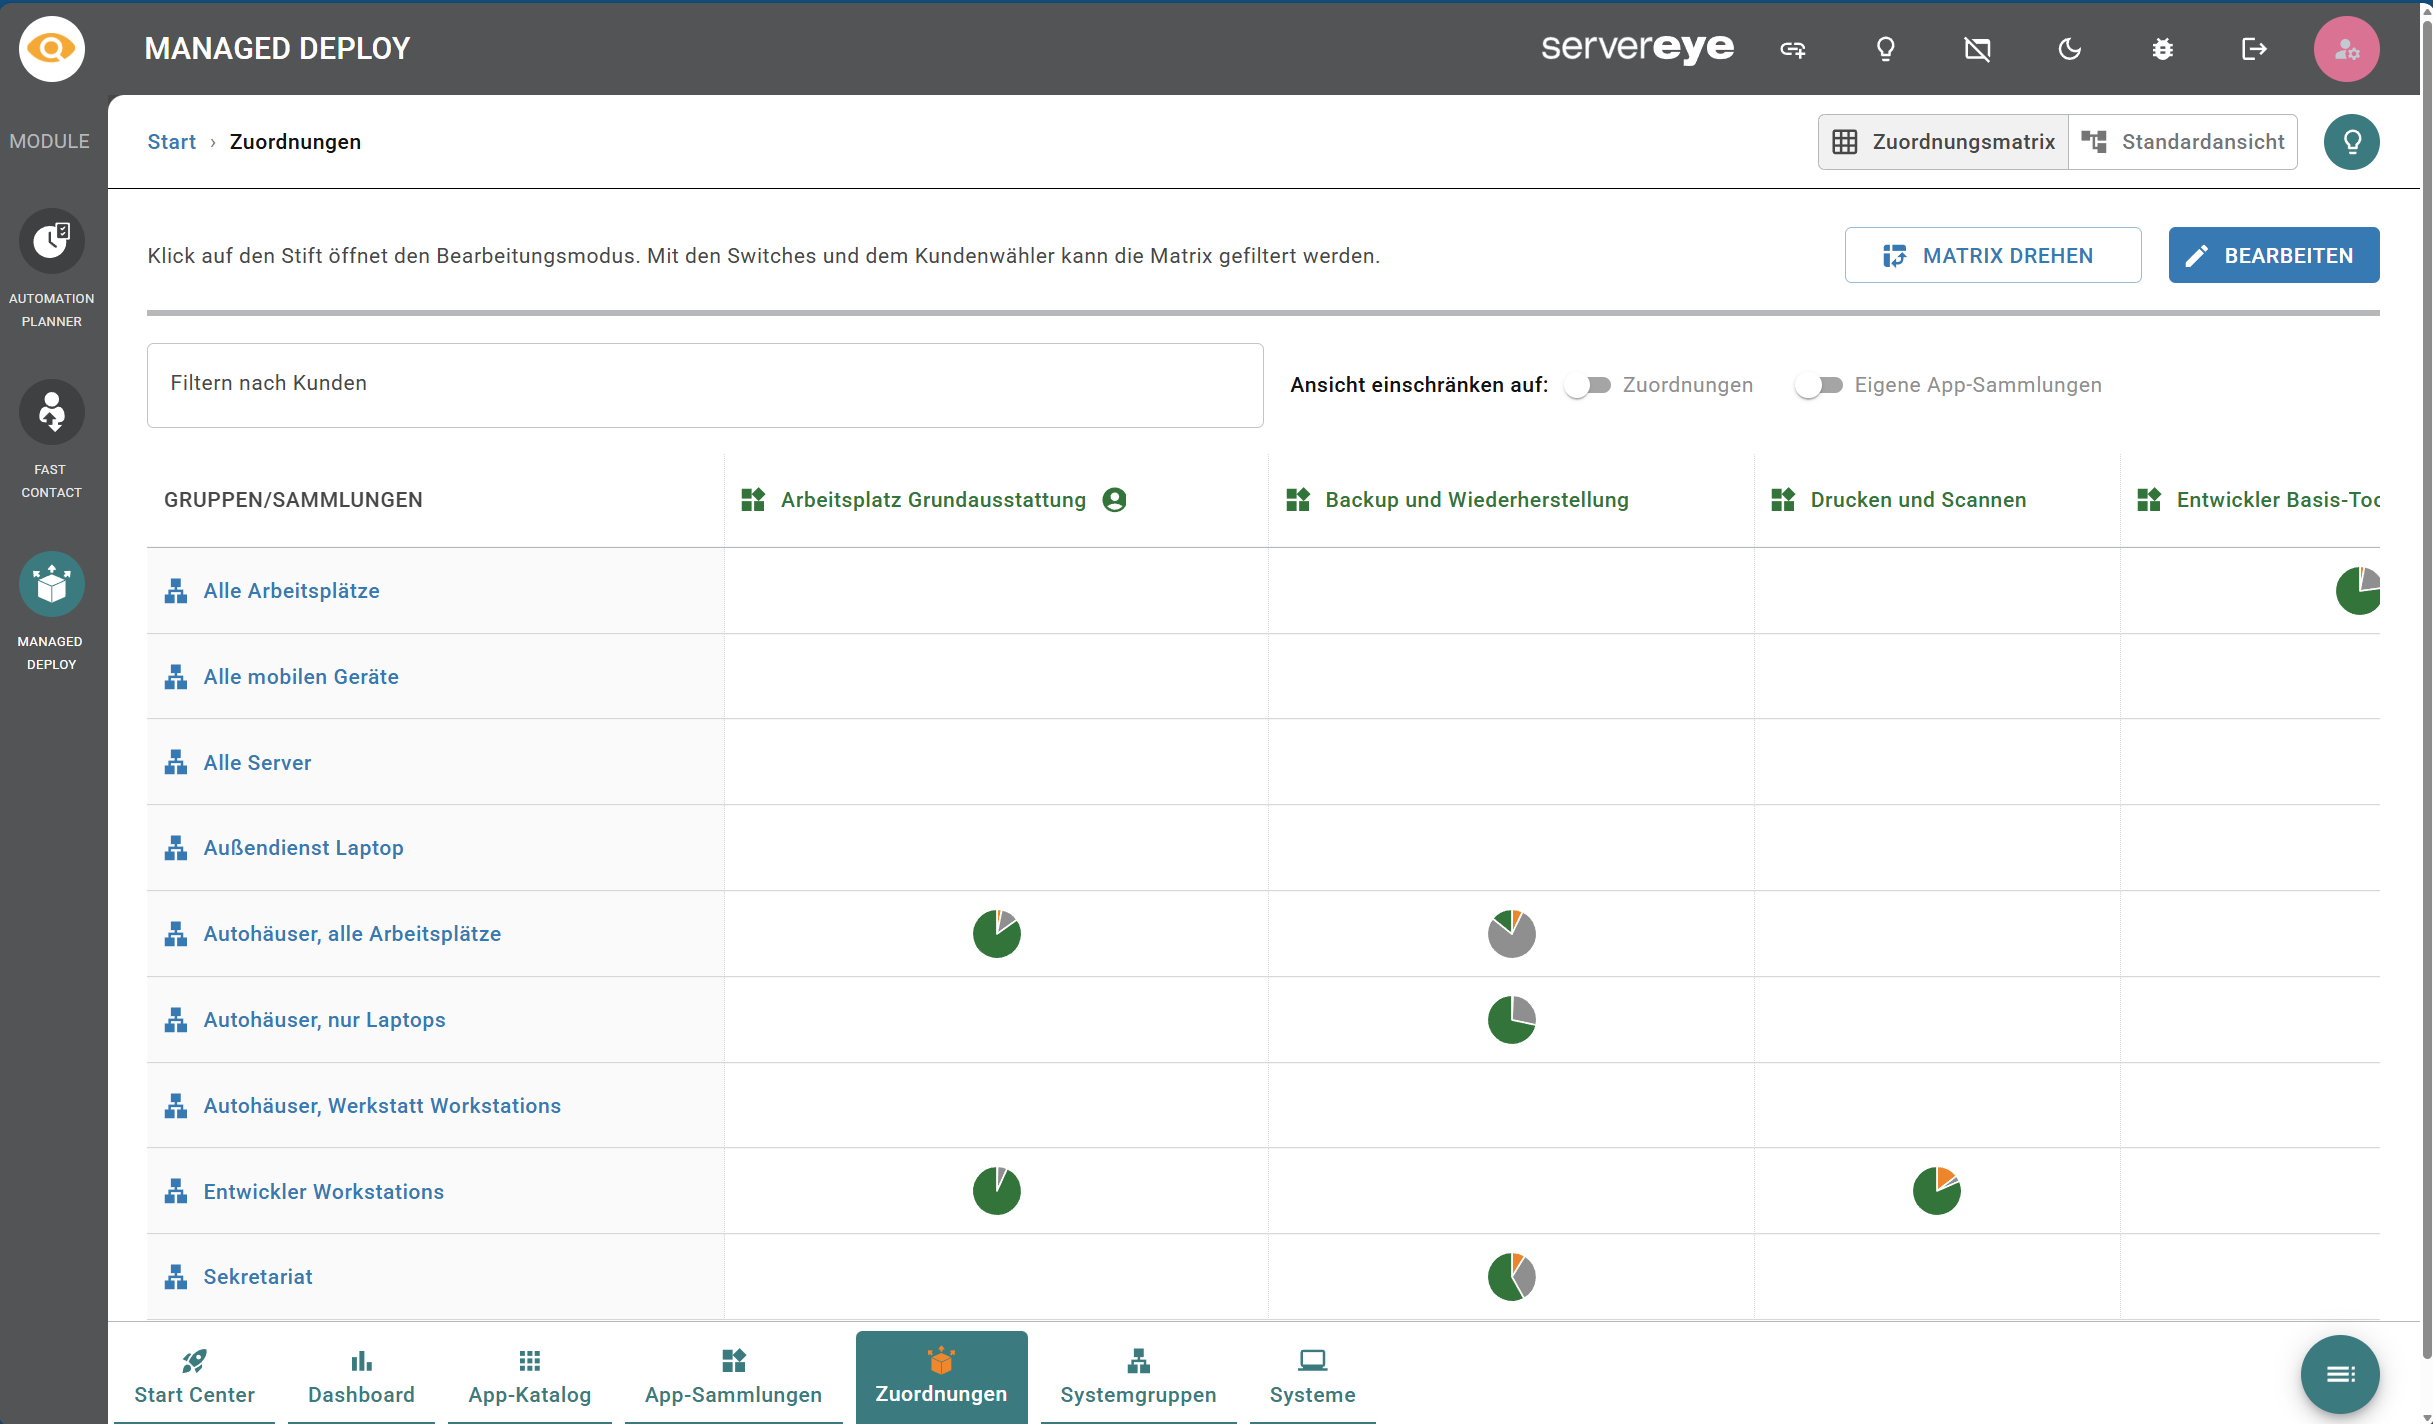The height and width of the screenshot is (1424, 2433).
Task: Open the Alle Arbeitsplätze group link
Action: (x=291, y=591)
